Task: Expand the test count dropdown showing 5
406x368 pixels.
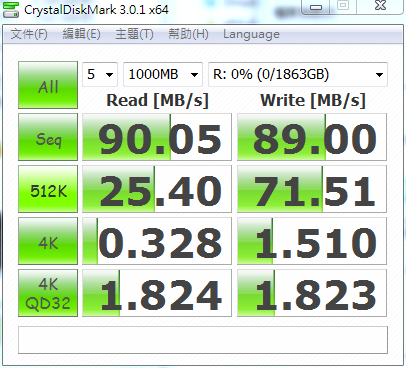Action: [x=100, y=74]
